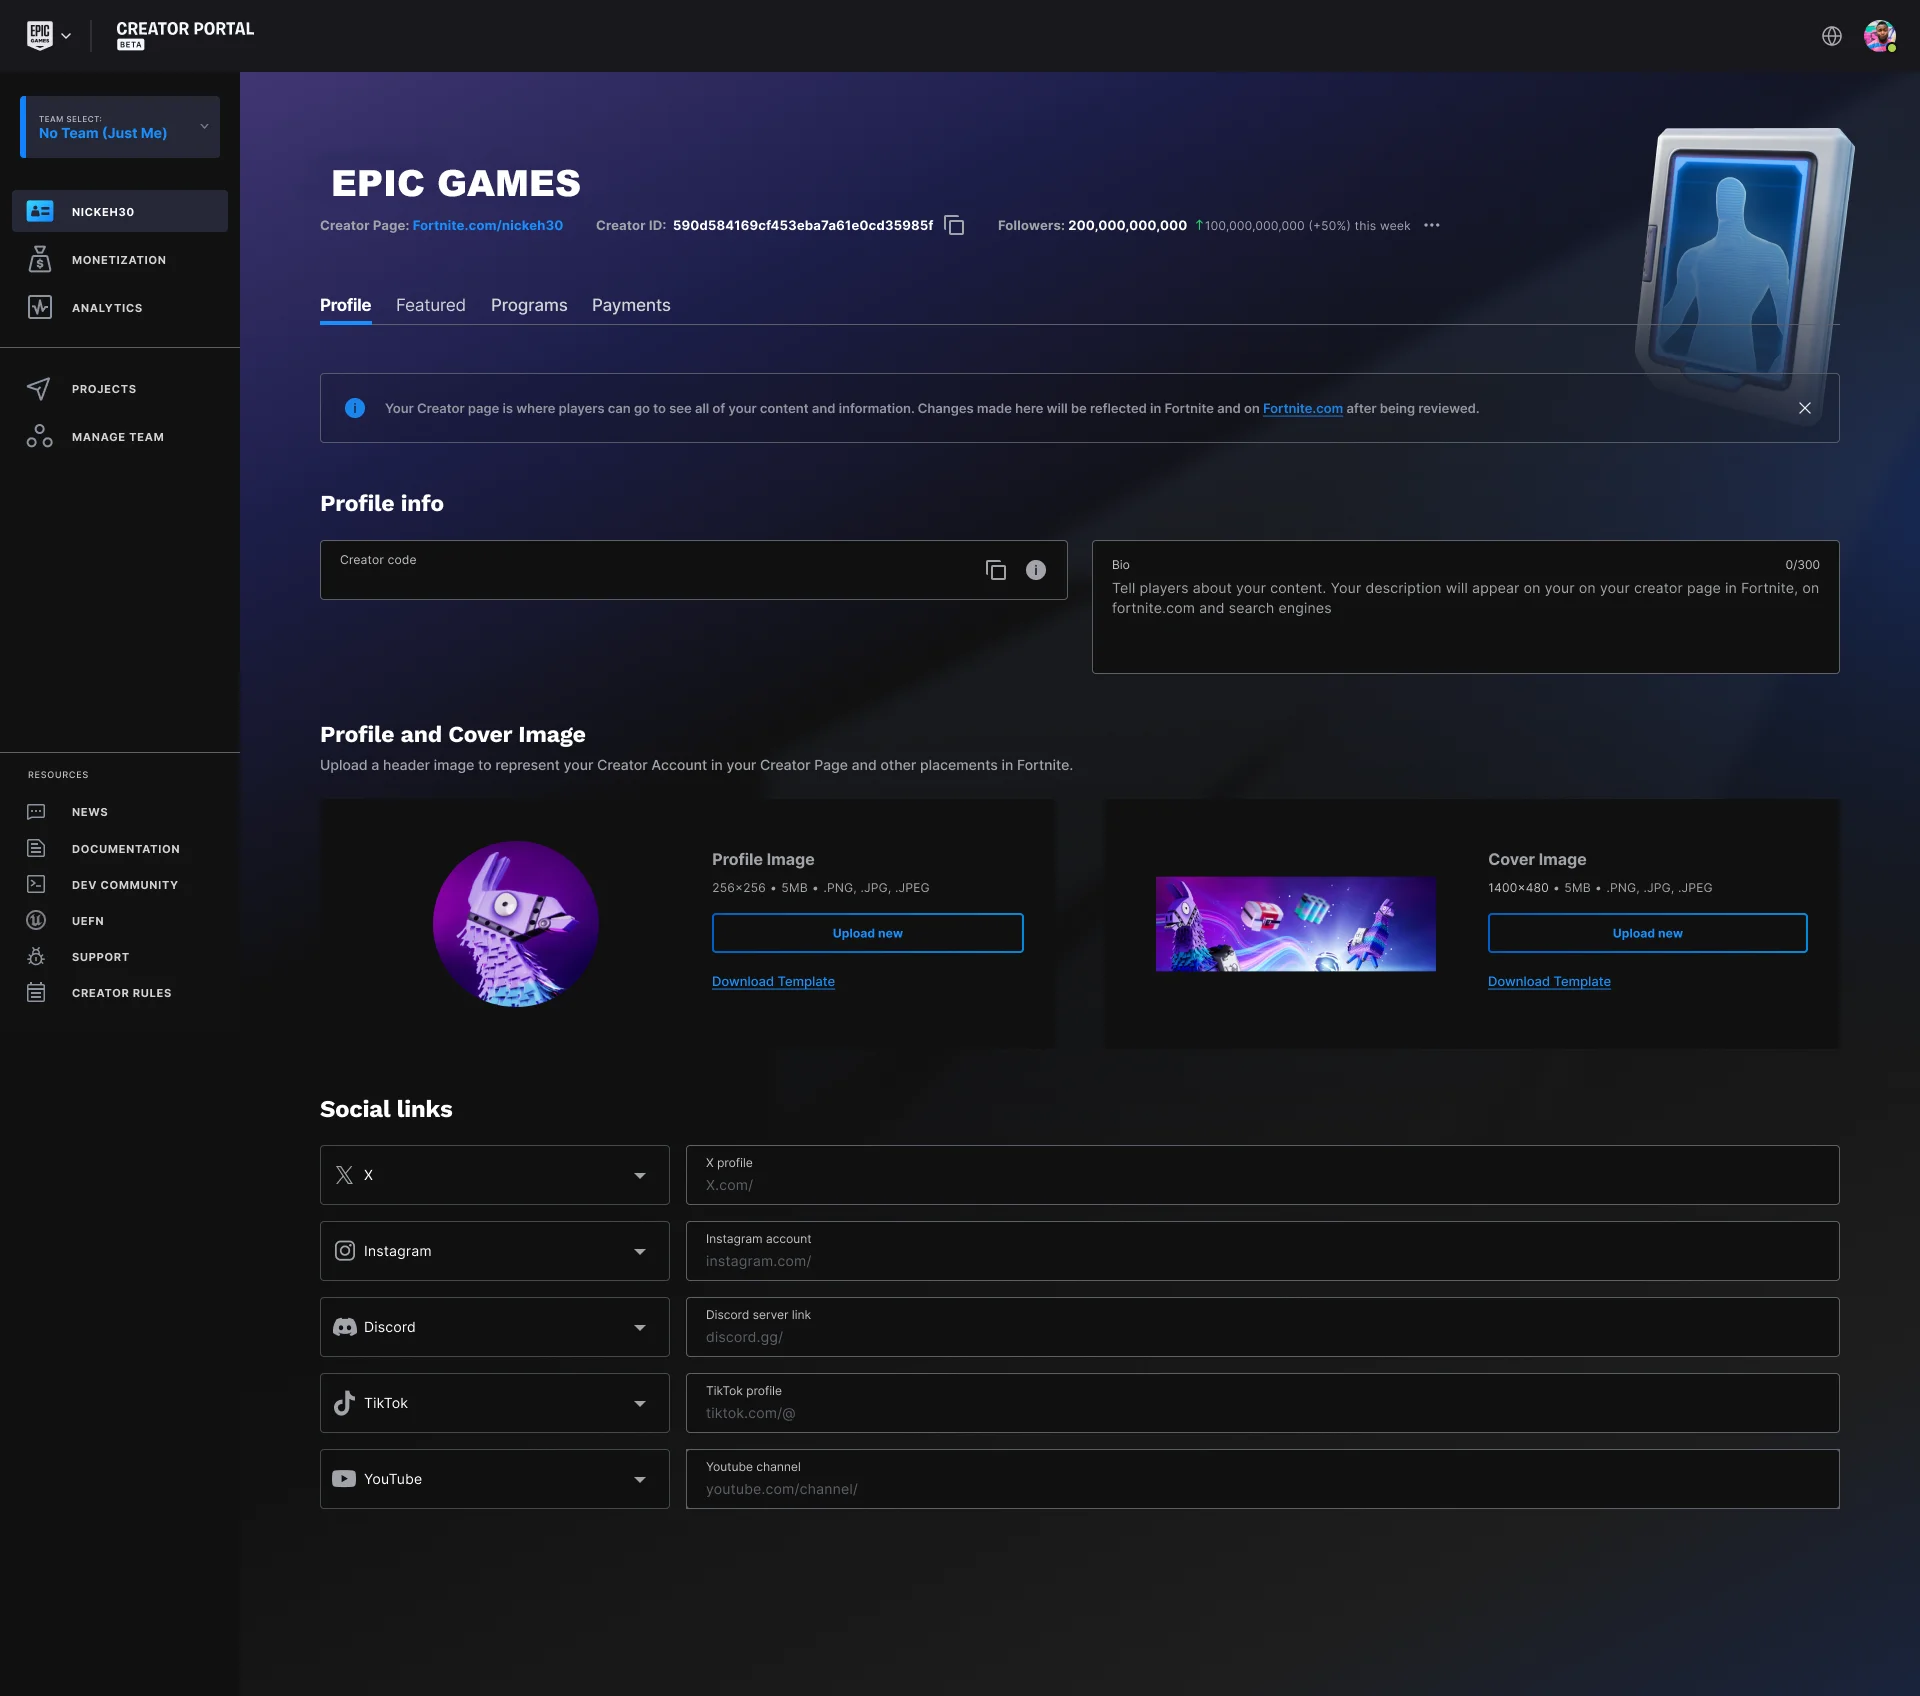
Task: Switch to the Programs tab
Action: pos(529,305)
